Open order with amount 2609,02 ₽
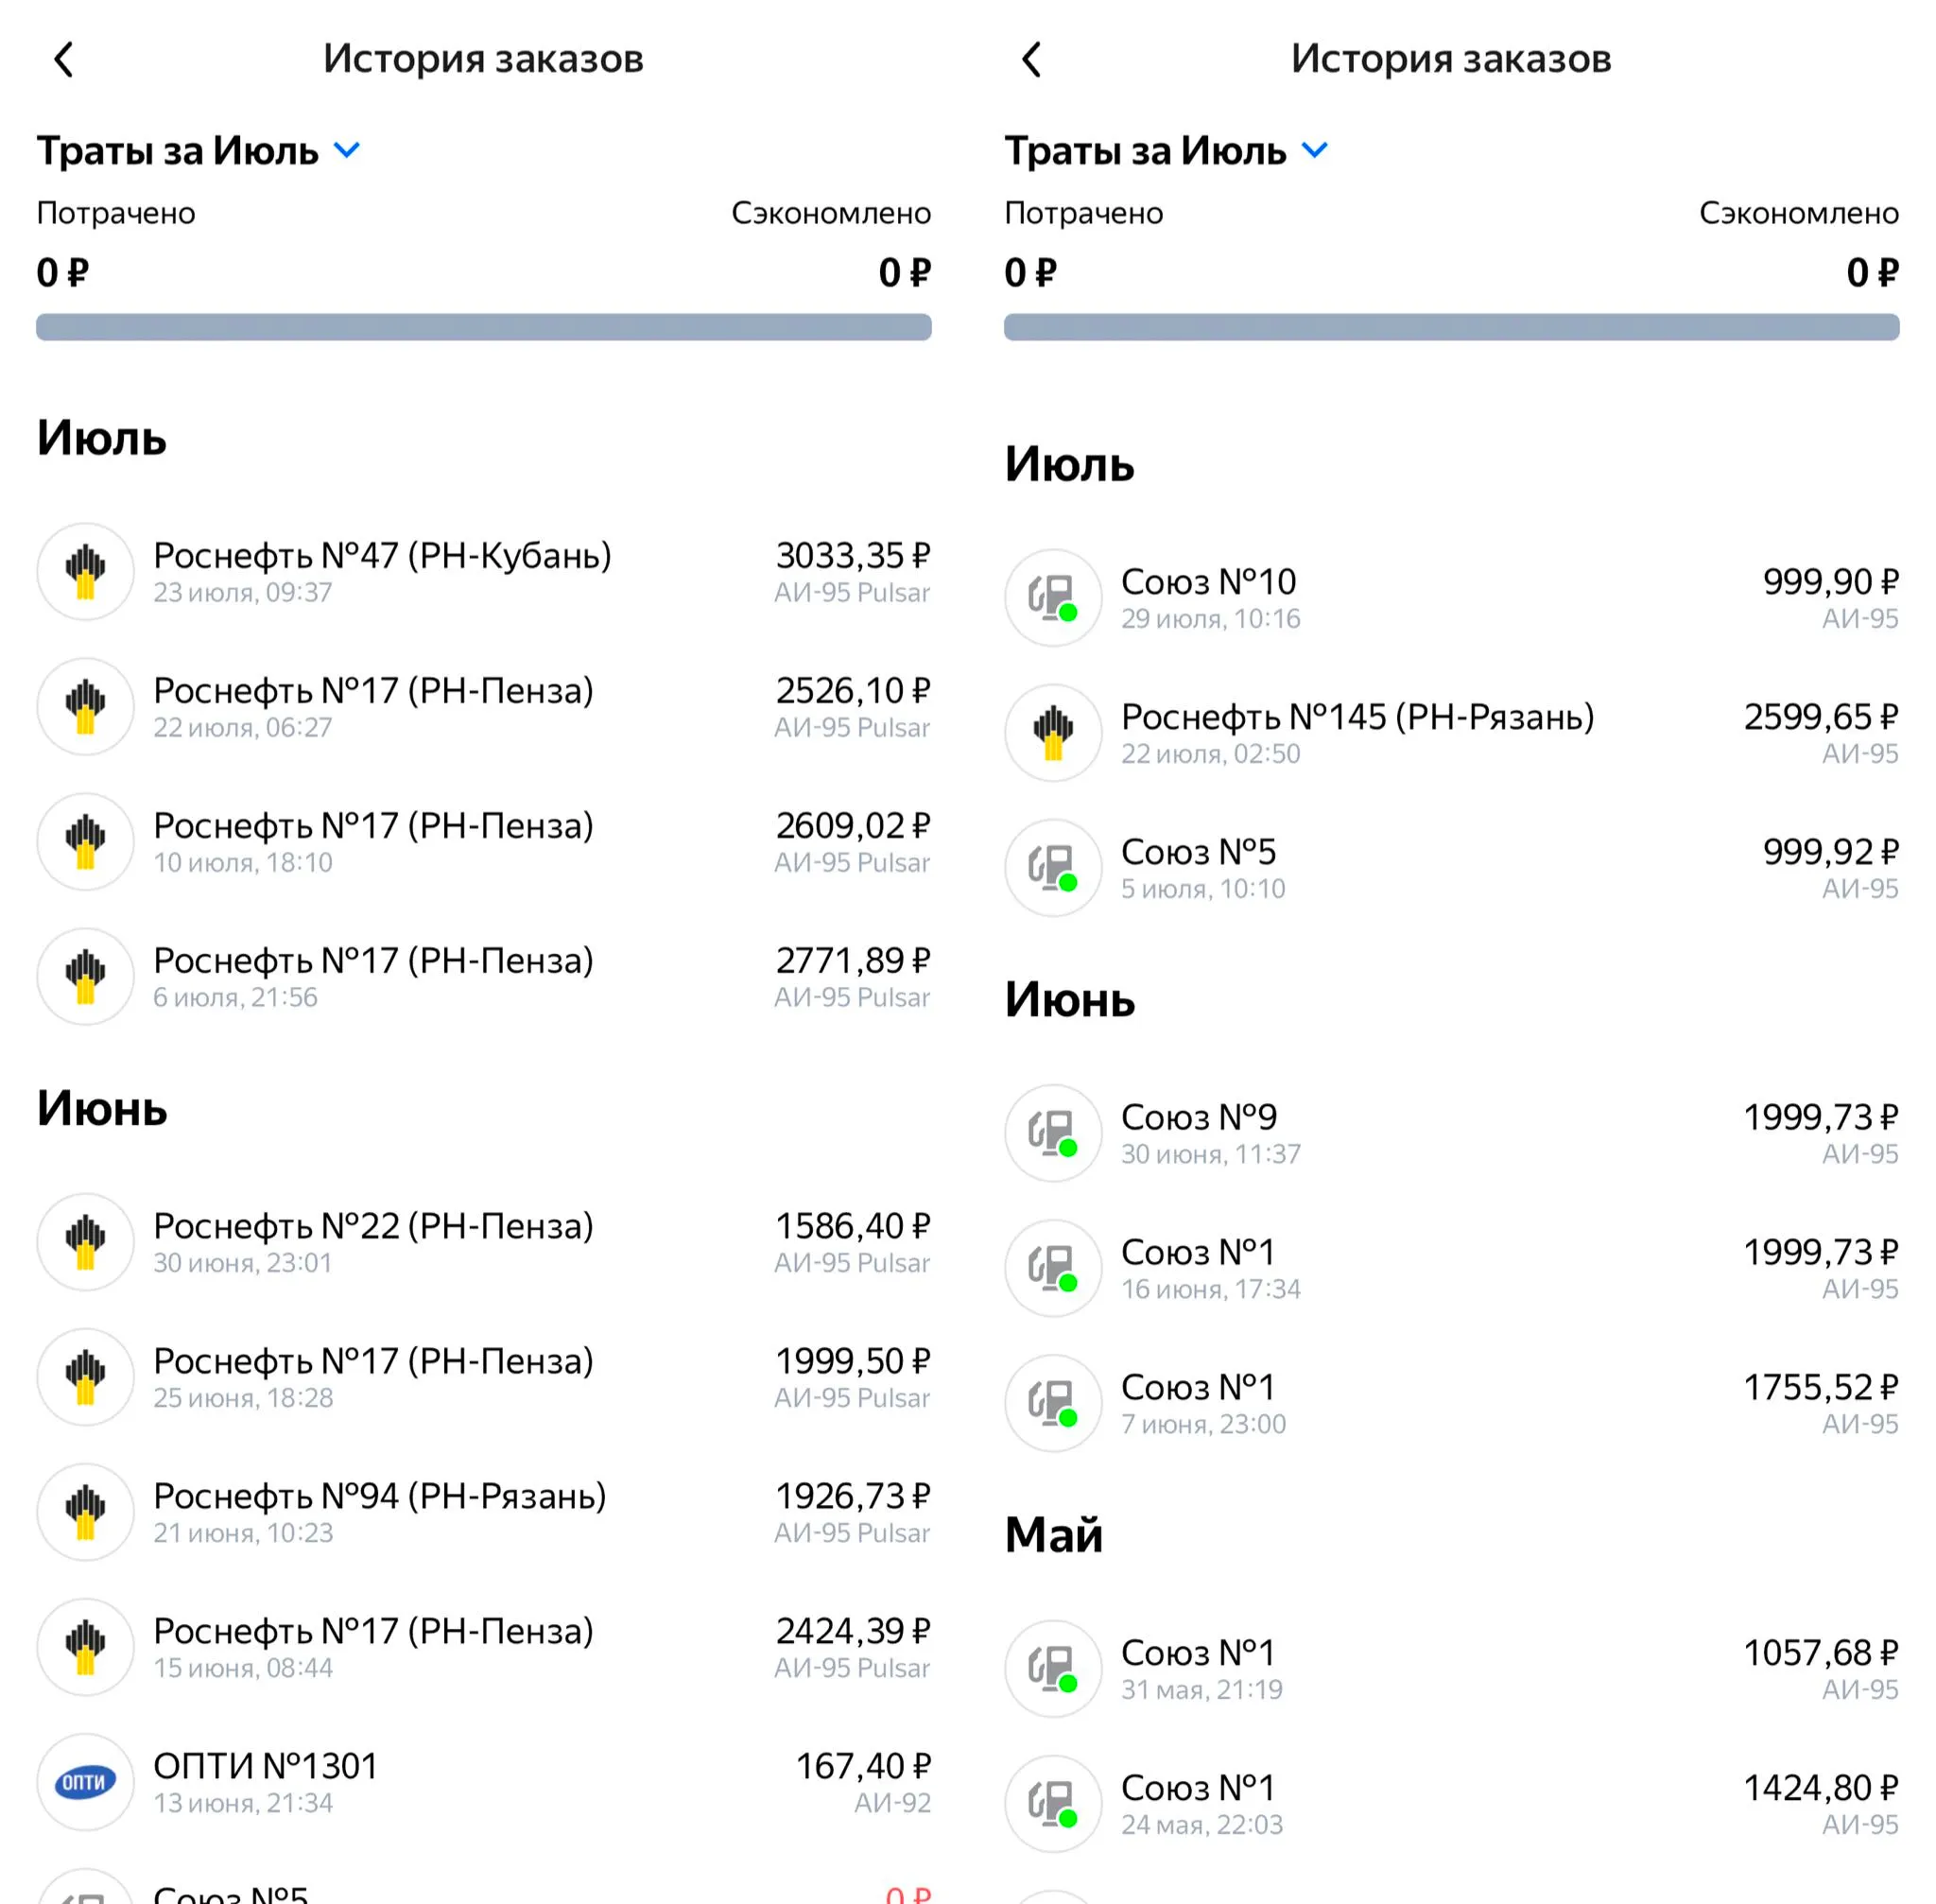Viewport: 1936px width, 1904px height. coord(852,827)
